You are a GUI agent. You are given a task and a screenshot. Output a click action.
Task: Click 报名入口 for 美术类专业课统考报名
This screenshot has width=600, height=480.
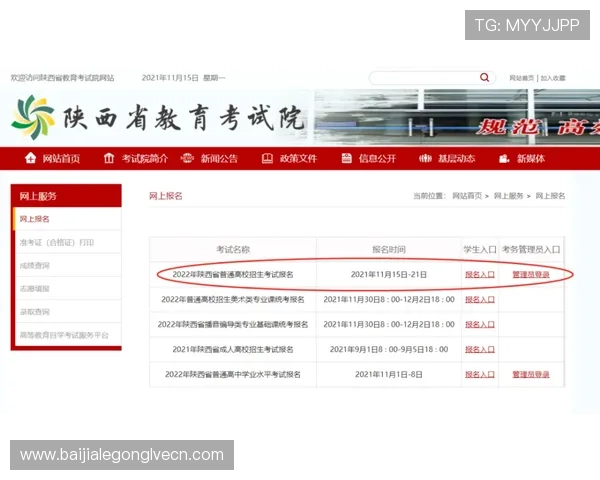coord(480,299)
